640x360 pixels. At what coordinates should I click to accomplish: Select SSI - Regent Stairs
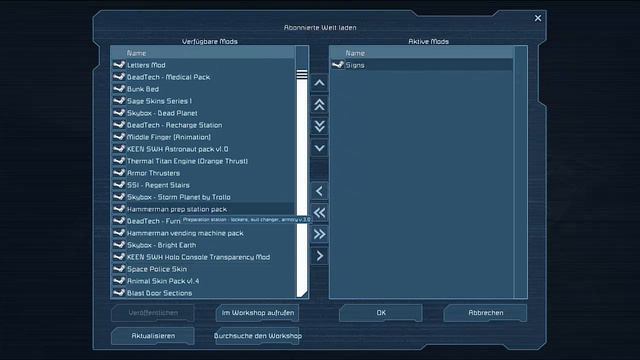pos(203,185)
